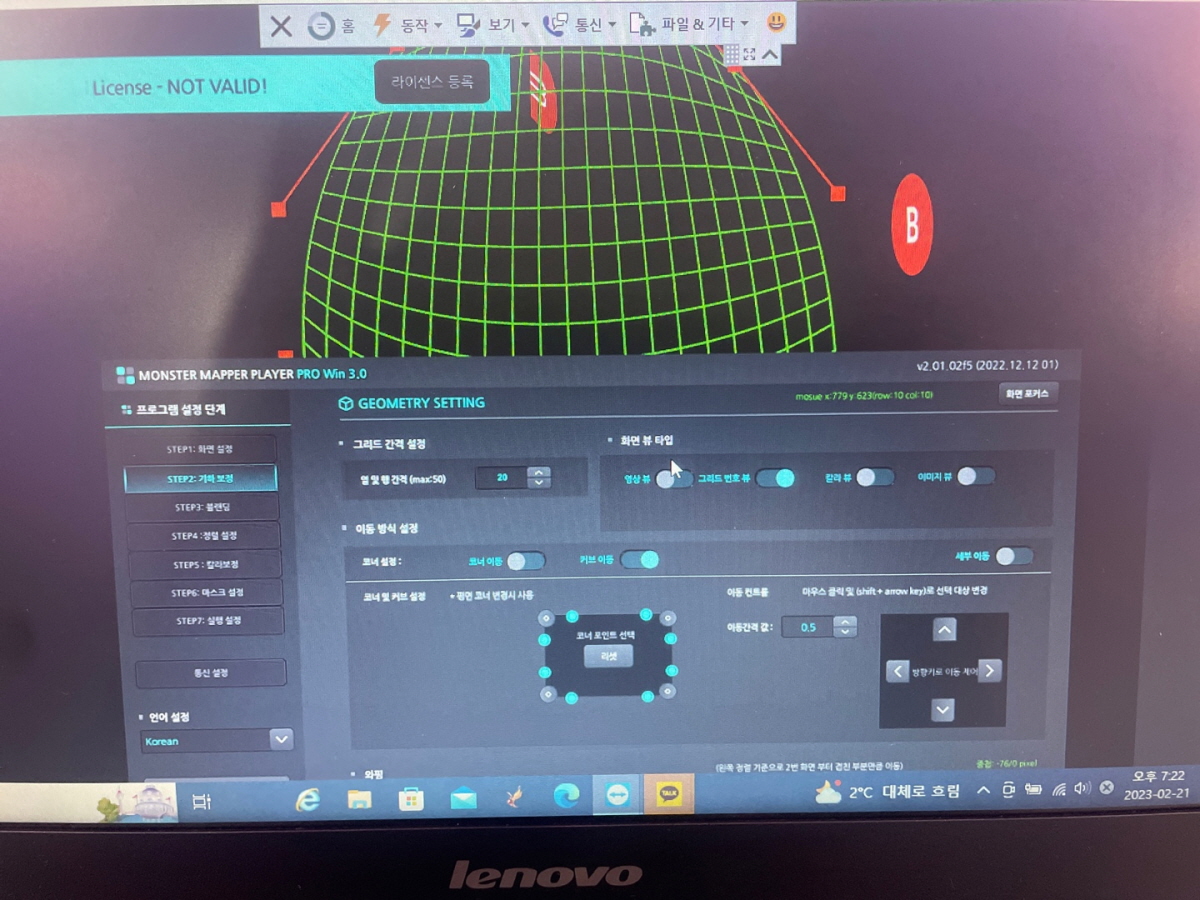1200x900 pixels.
Task: Click the stepper arrows beside grid spacing 20
Action: [539, 478]
